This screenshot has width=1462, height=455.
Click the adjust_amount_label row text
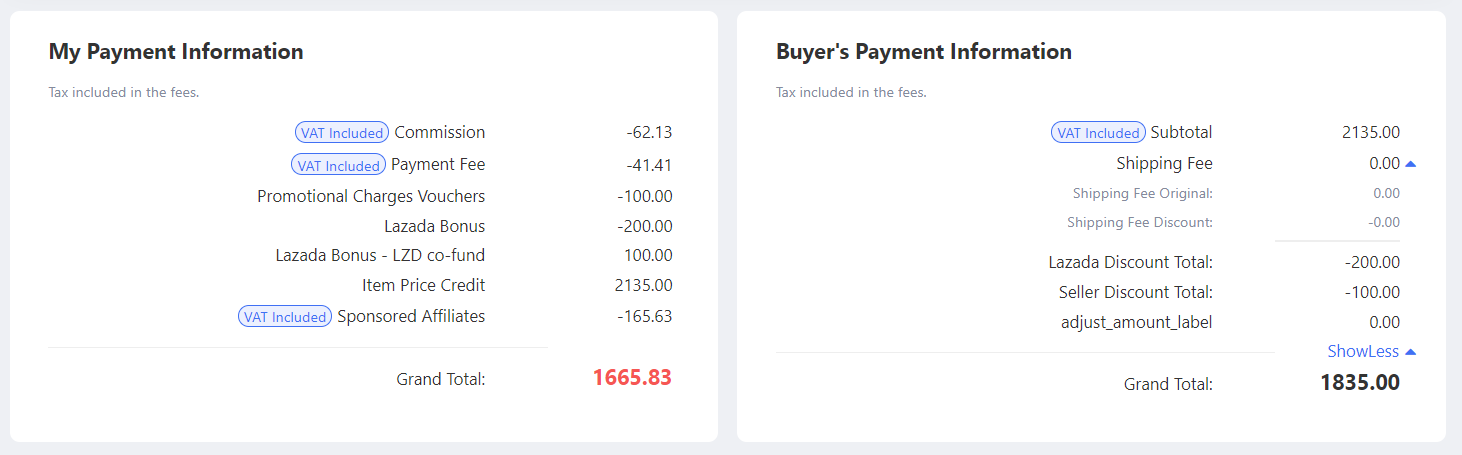[1136, 322]
